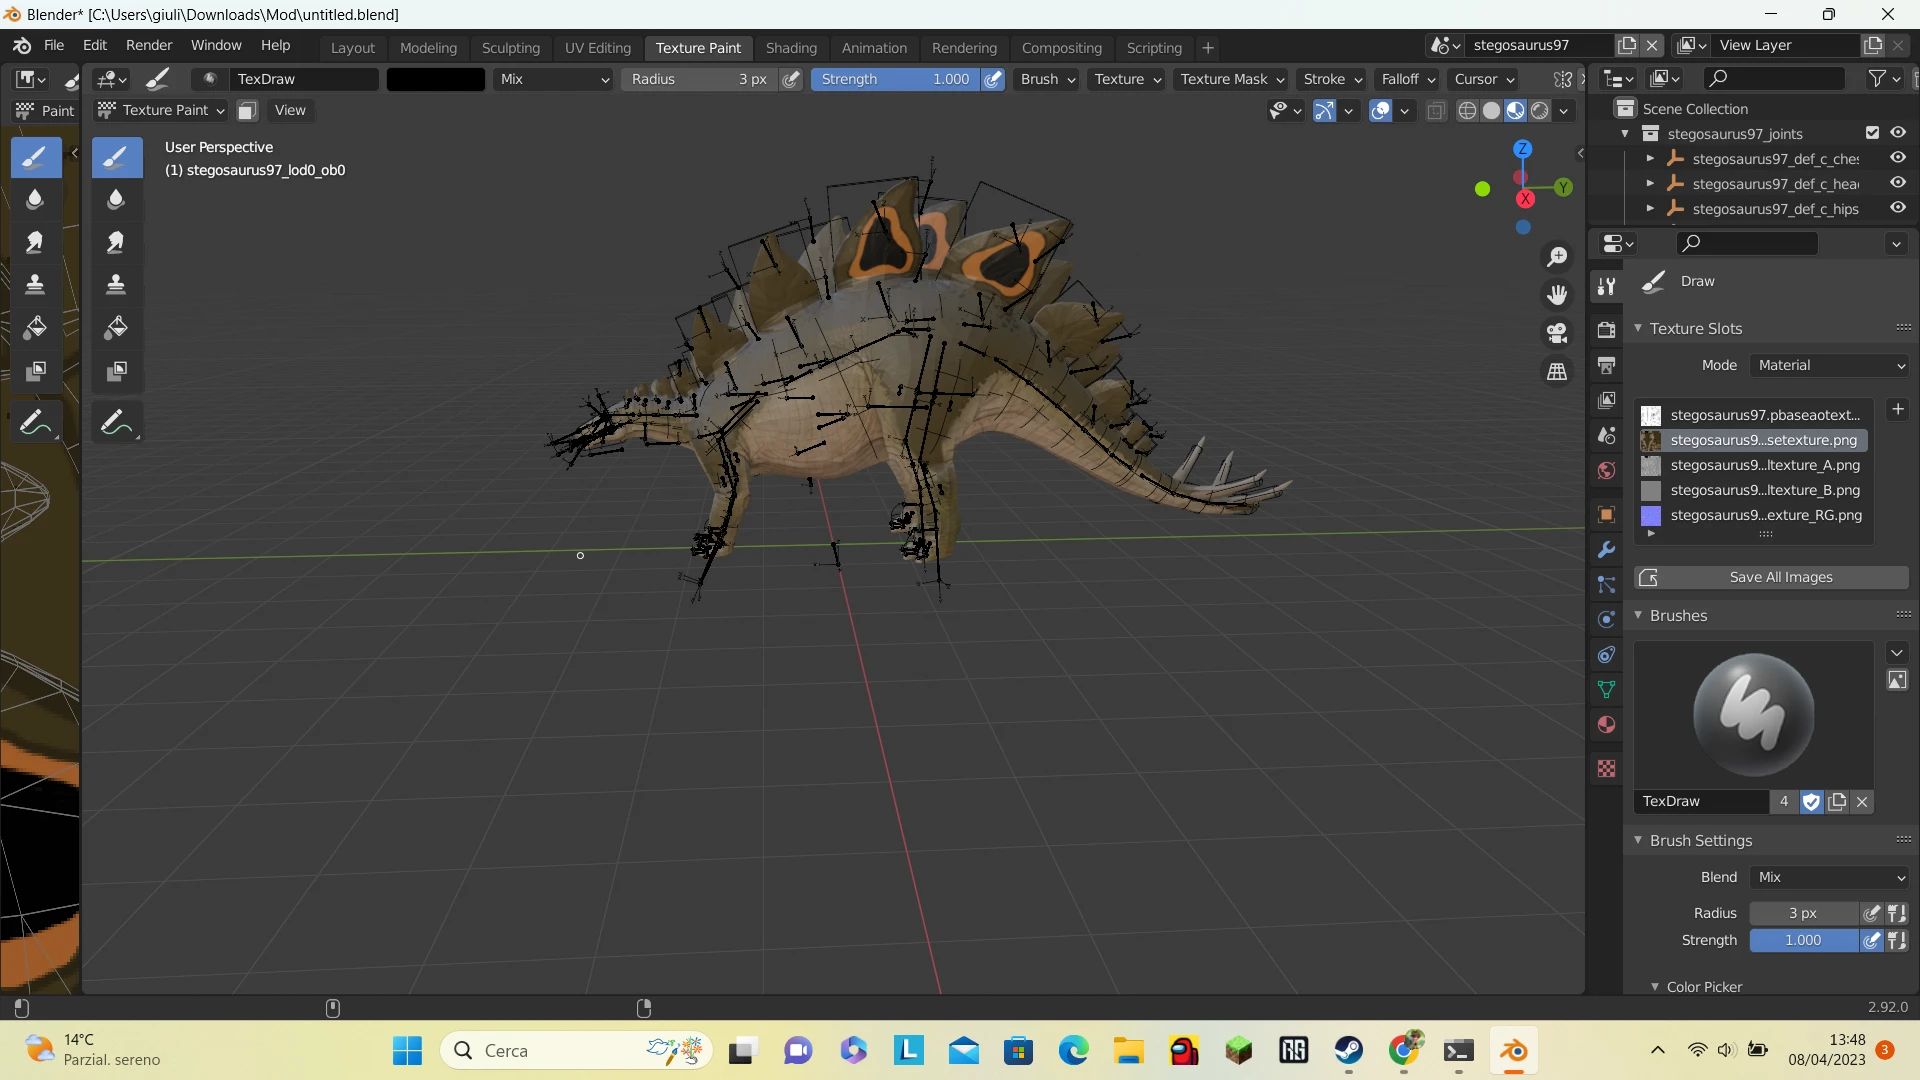
Task: Open the Output properties printer icon
Action: click(1606, 365)
